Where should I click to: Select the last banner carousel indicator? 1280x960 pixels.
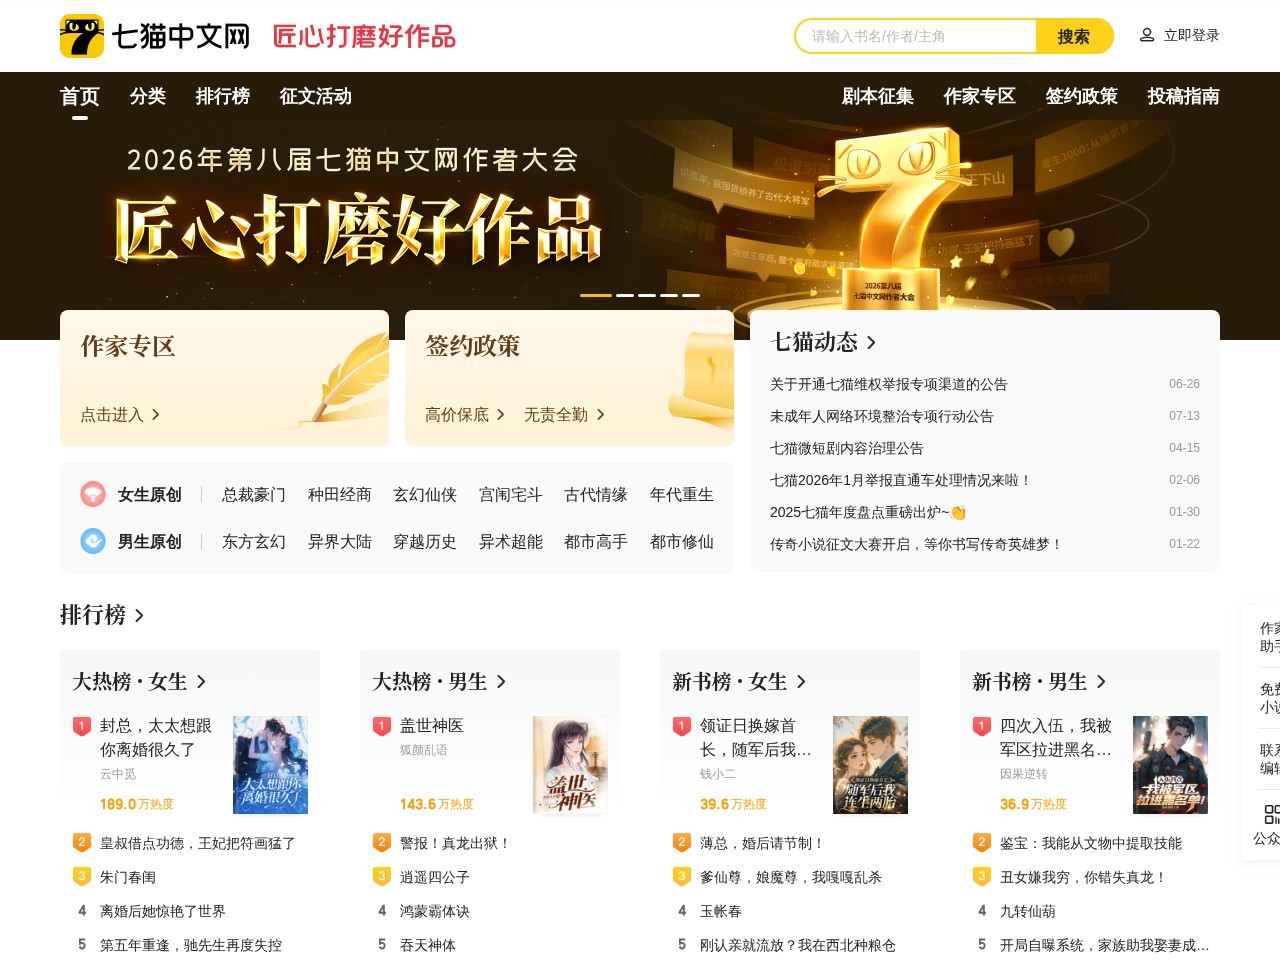pos(691,295)
